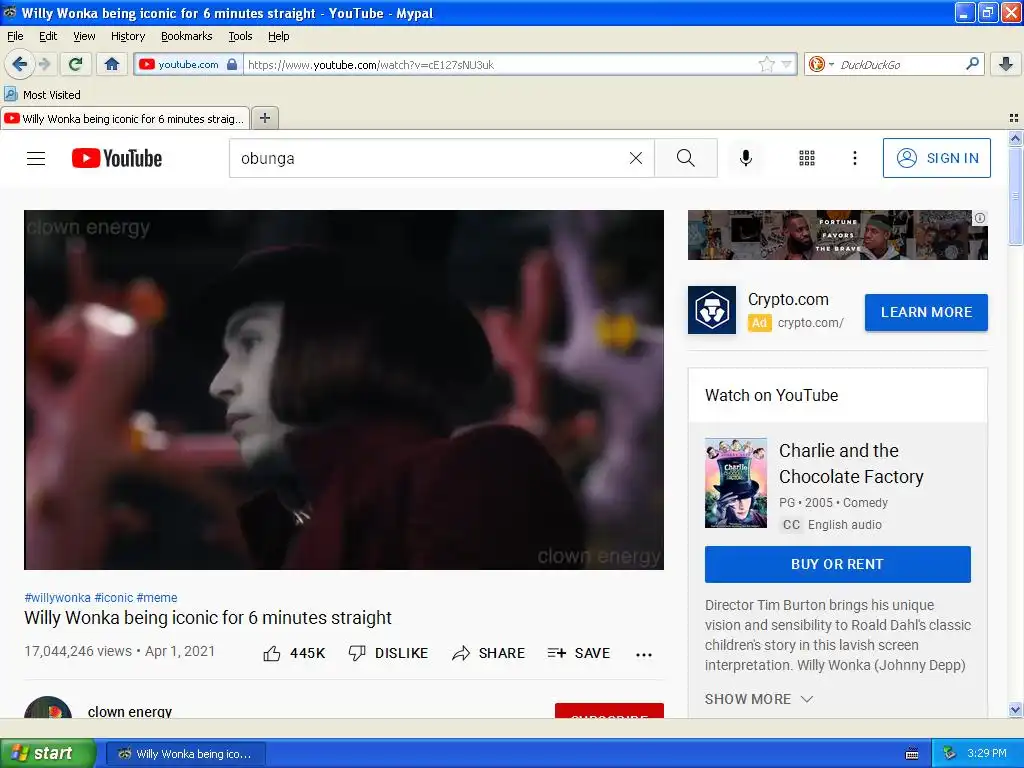Click the ad info icon on banner

(x=980, y=218)
